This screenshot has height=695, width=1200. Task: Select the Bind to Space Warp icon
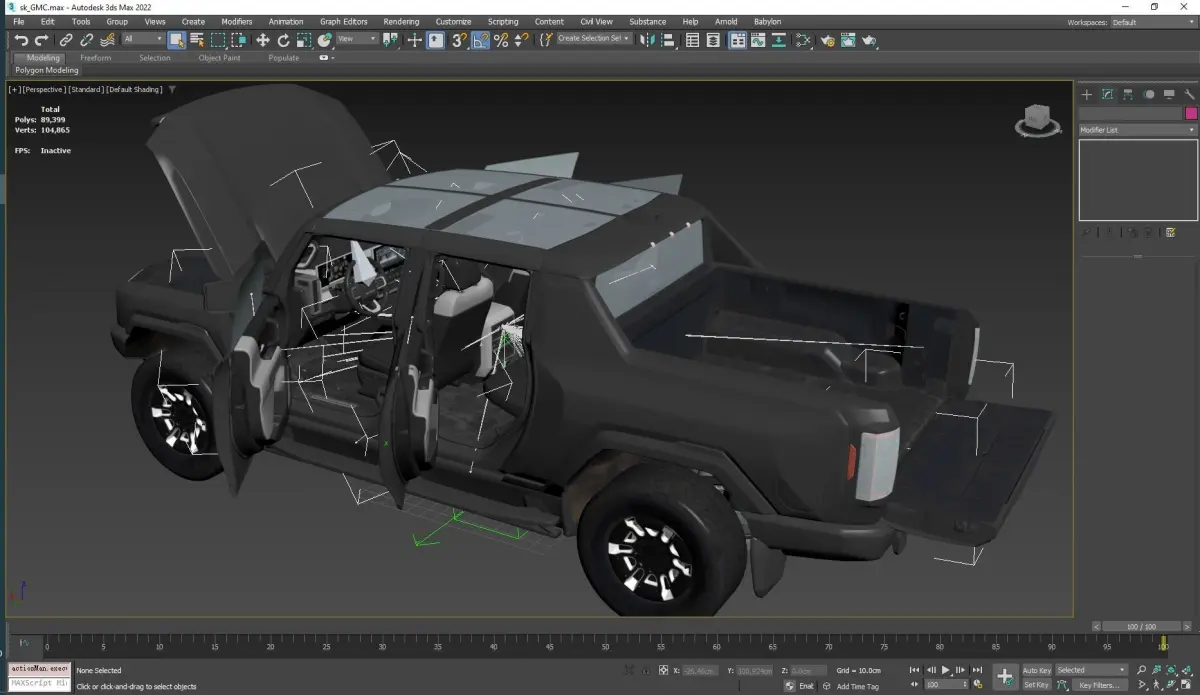click(108, 40)
